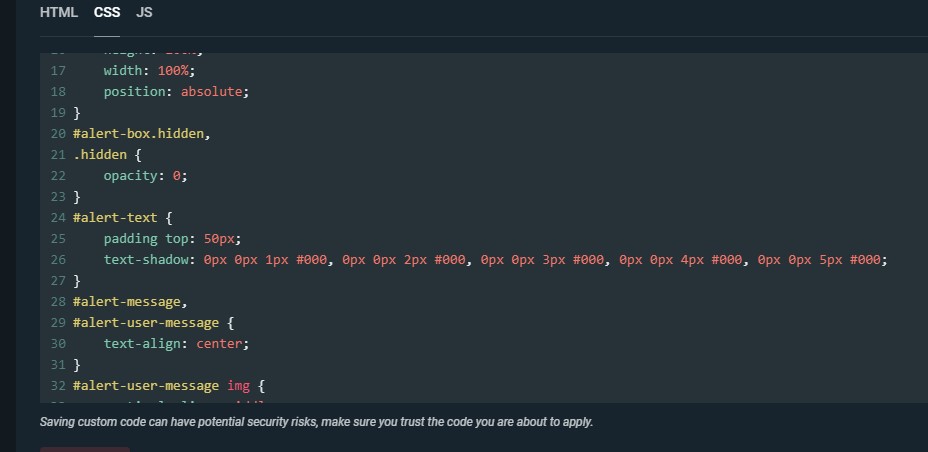The width and height of the screenshot is (928, 452).
Task: Click the .hidden selector on line 21
Action: (x=99, y=154)
